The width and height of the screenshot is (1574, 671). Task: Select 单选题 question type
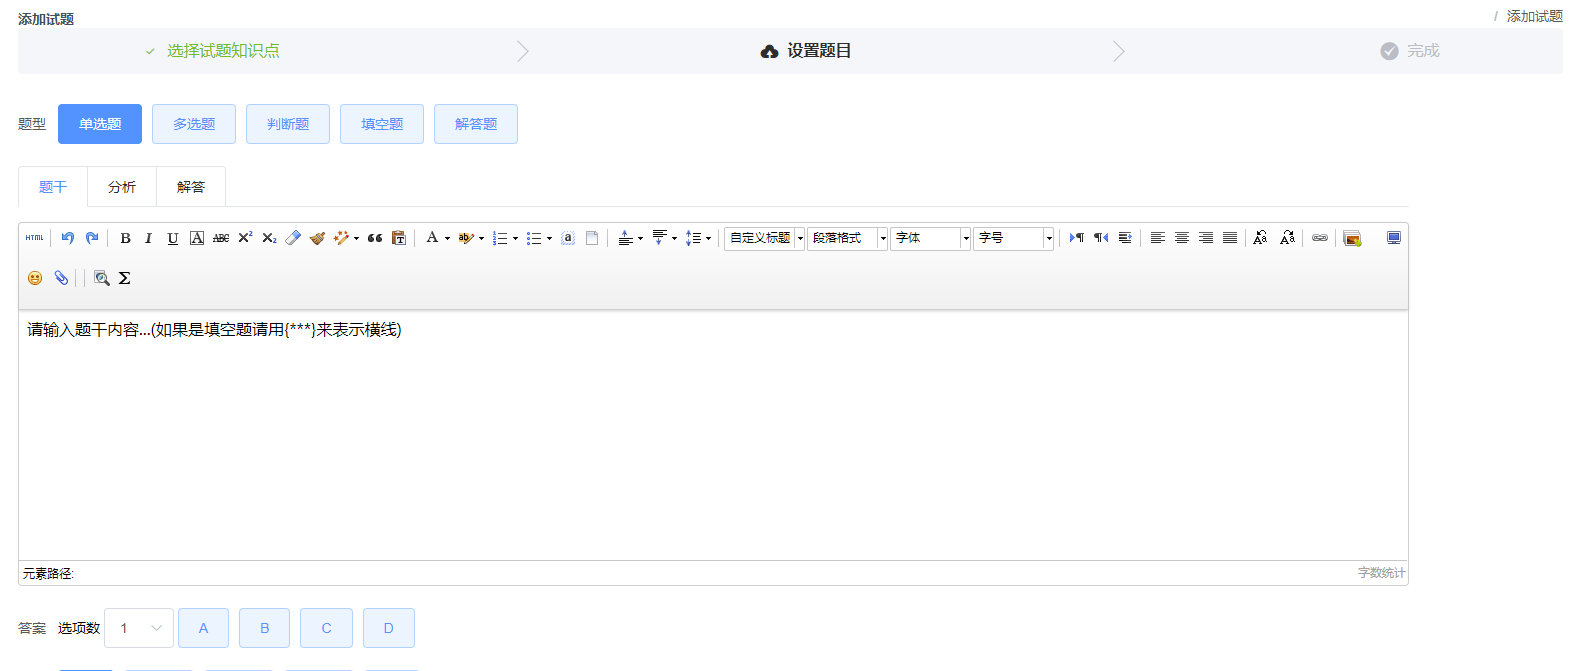pyautogui.click(x=100, y=124)
